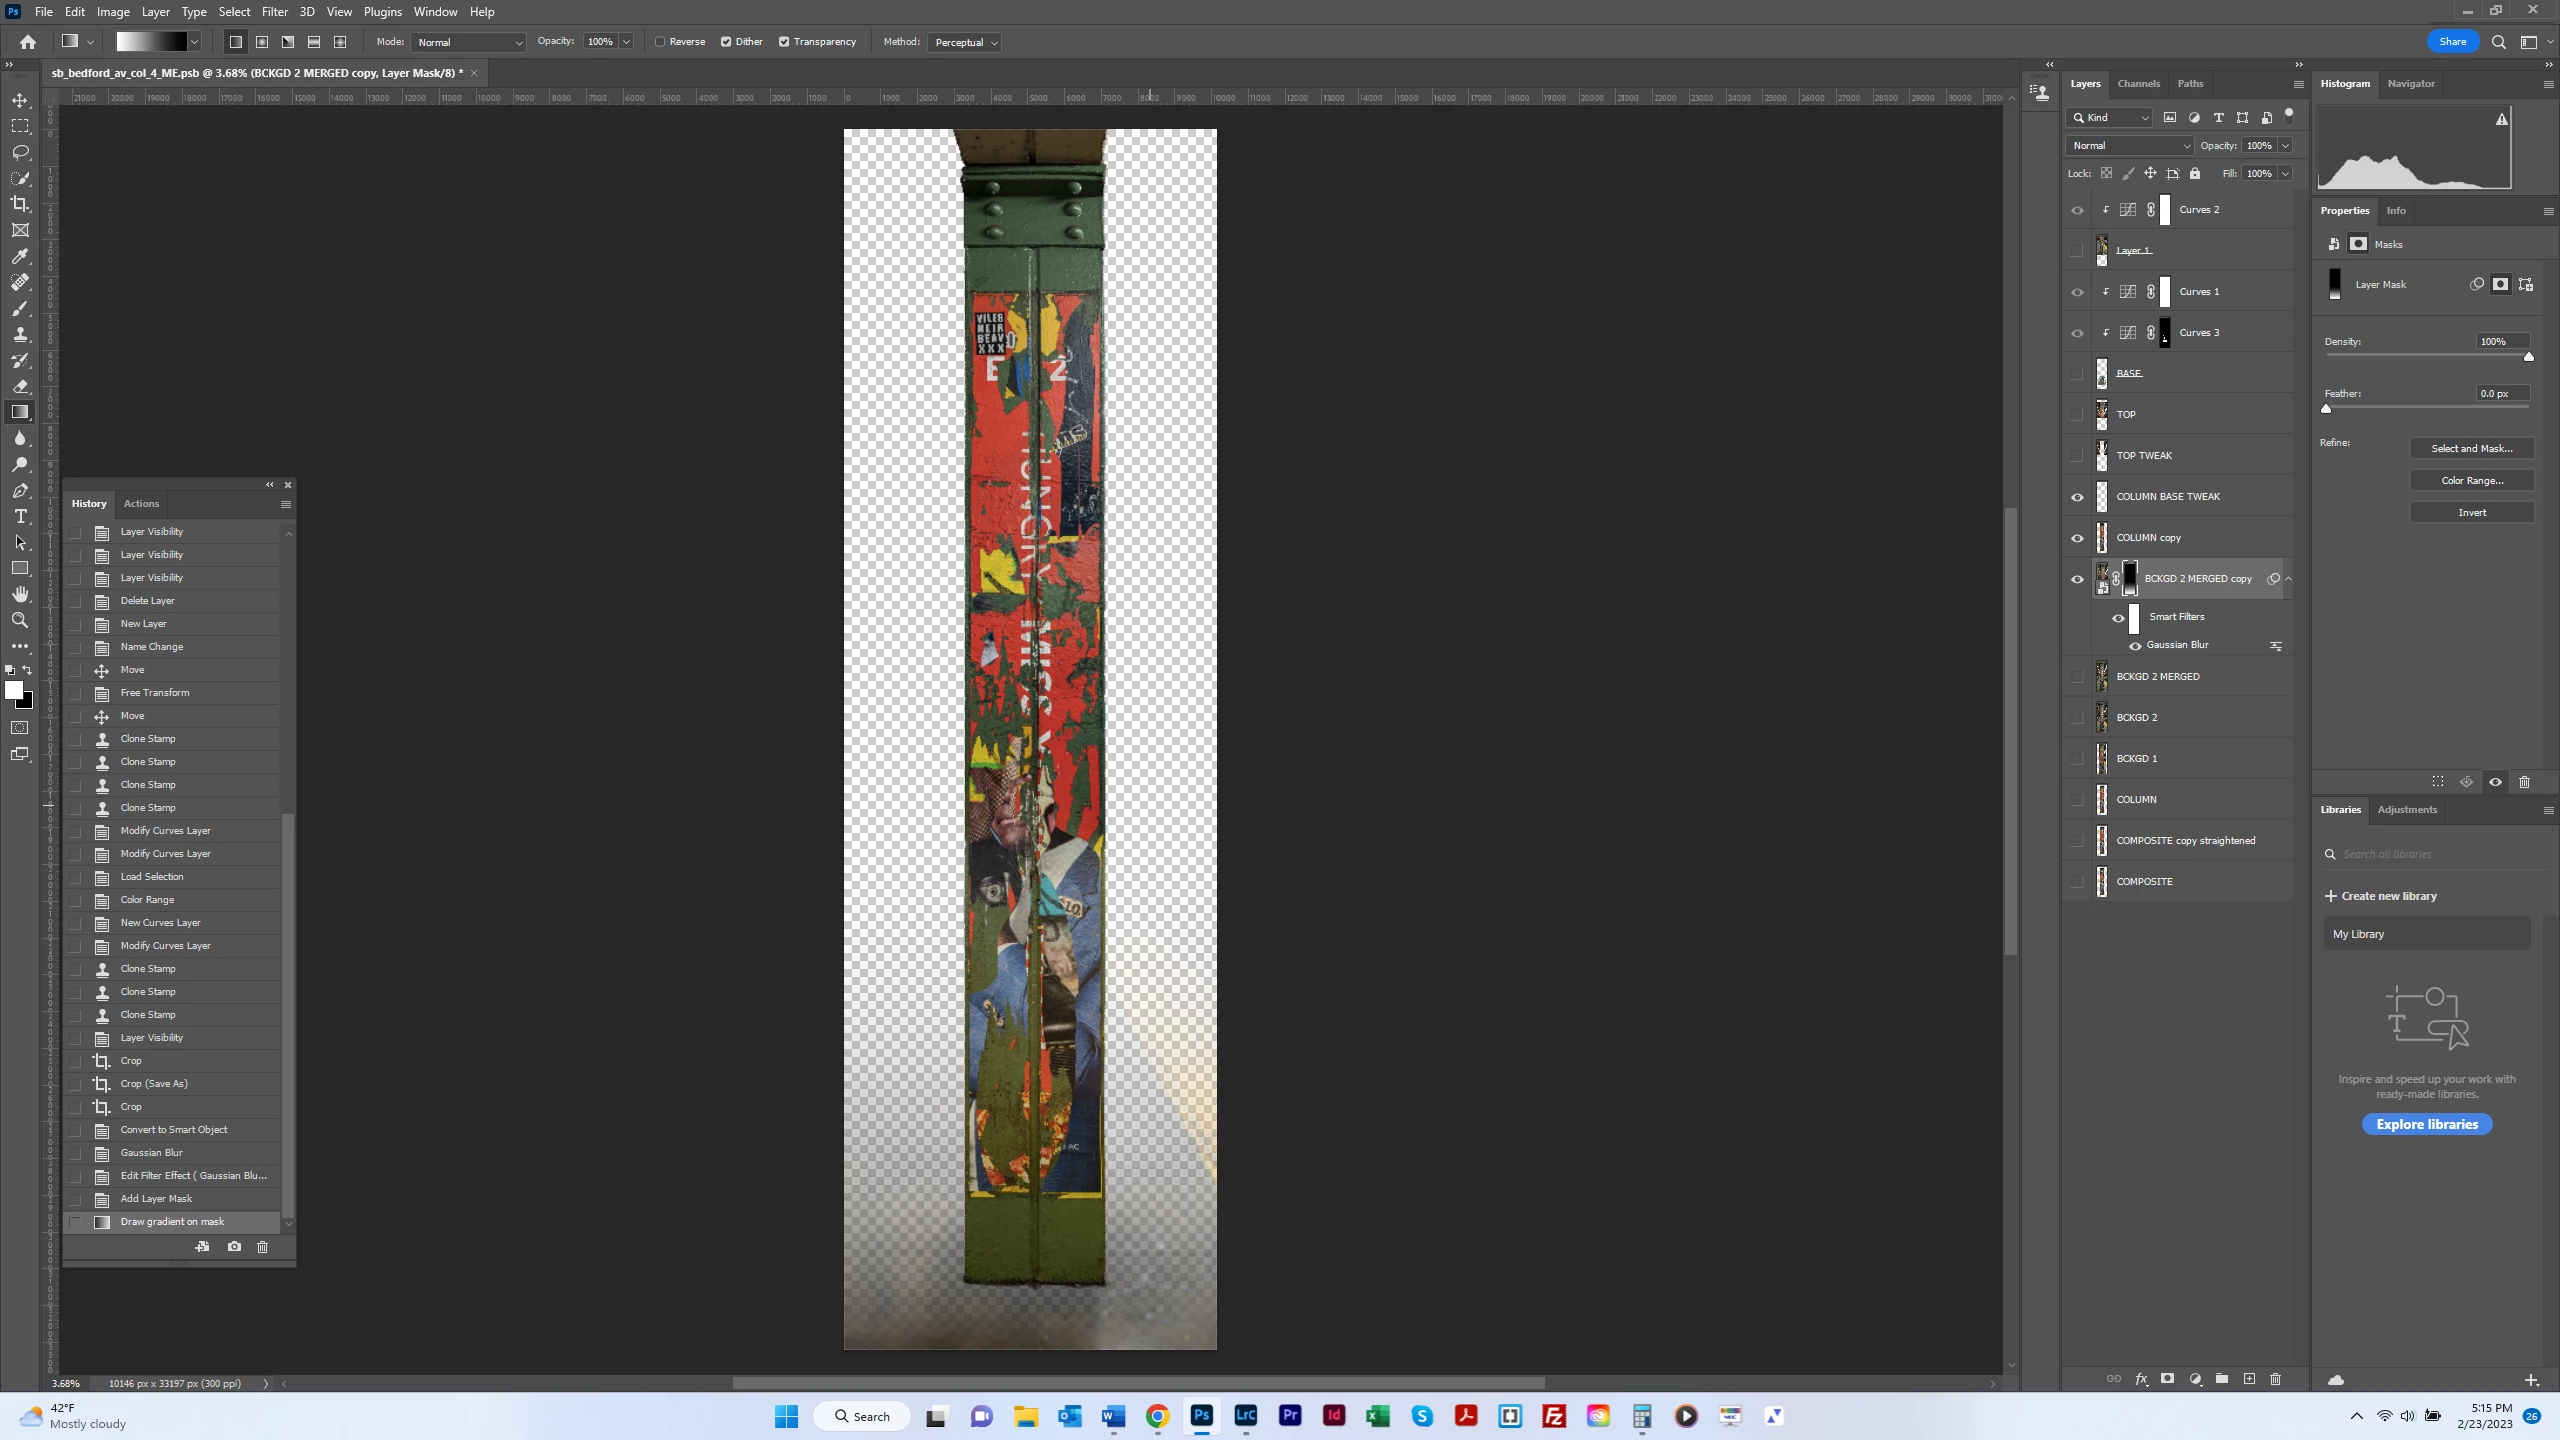Switch to the Channels tab
Image resolution: width=2560 pixels, height=1440 pixels.
(2138, 84)
